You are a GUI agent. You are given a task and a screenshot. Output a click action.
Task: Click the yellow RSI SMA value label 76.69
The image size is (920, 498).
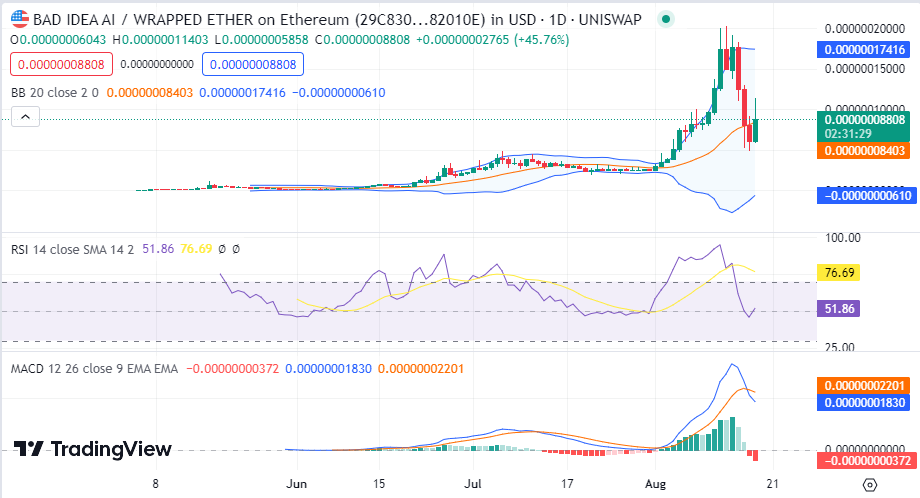[838, 272]
